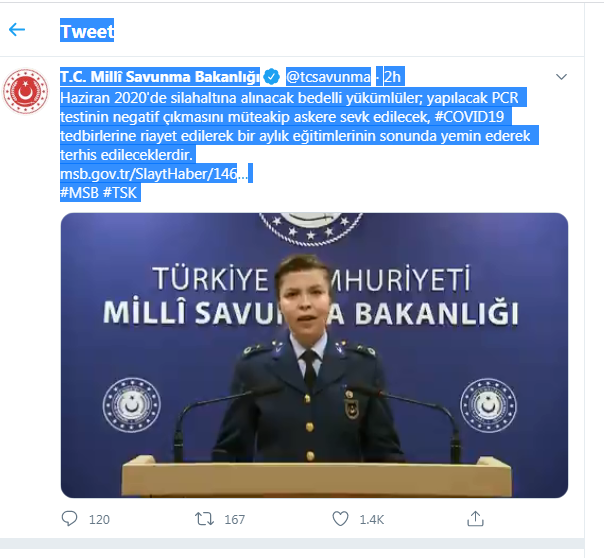
Task: Click the 1.4K likes count
Action: pyautogui.click(x=371, y=520)
